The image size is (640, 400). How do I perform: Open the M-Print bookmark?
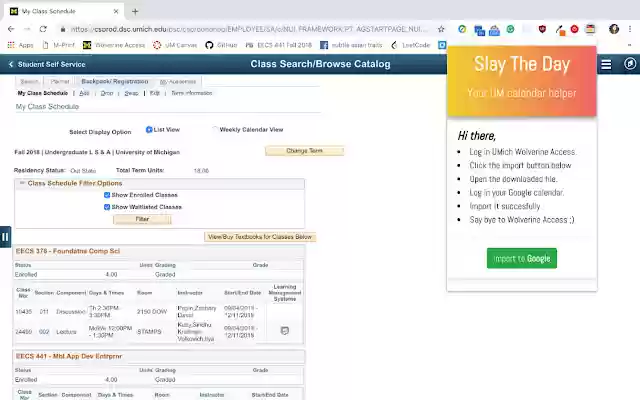coord(59,45)
